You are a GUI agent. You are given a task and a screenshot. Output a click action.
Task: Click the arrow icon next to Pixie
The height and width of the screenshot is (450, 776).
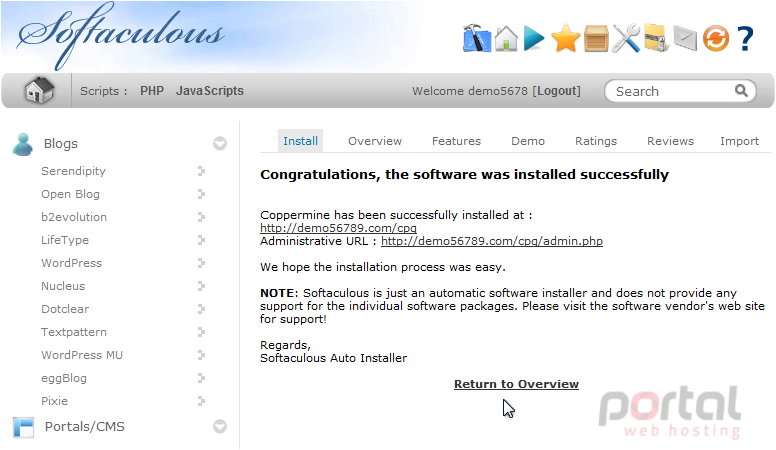point(201,401)
